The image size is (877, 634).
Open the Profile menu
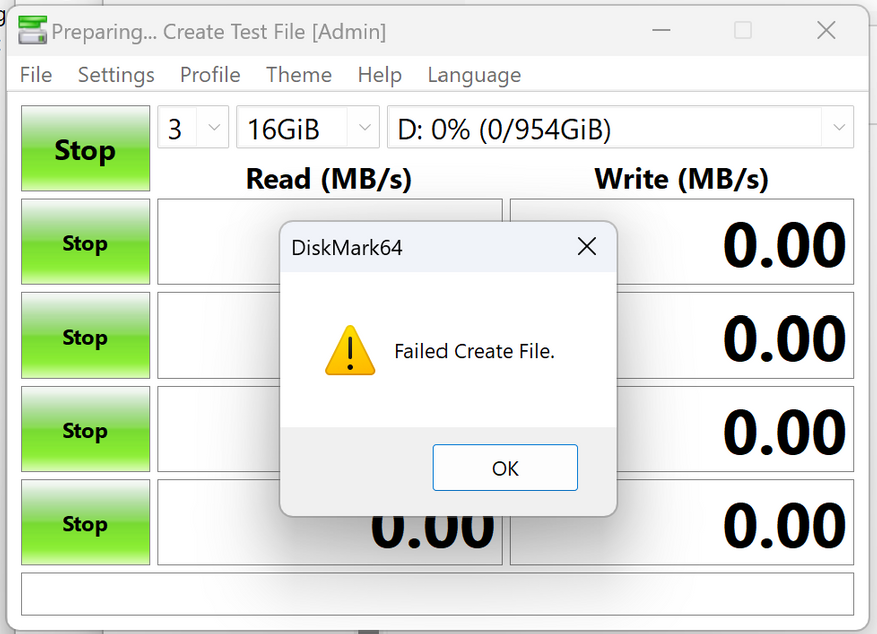point(210,75)
